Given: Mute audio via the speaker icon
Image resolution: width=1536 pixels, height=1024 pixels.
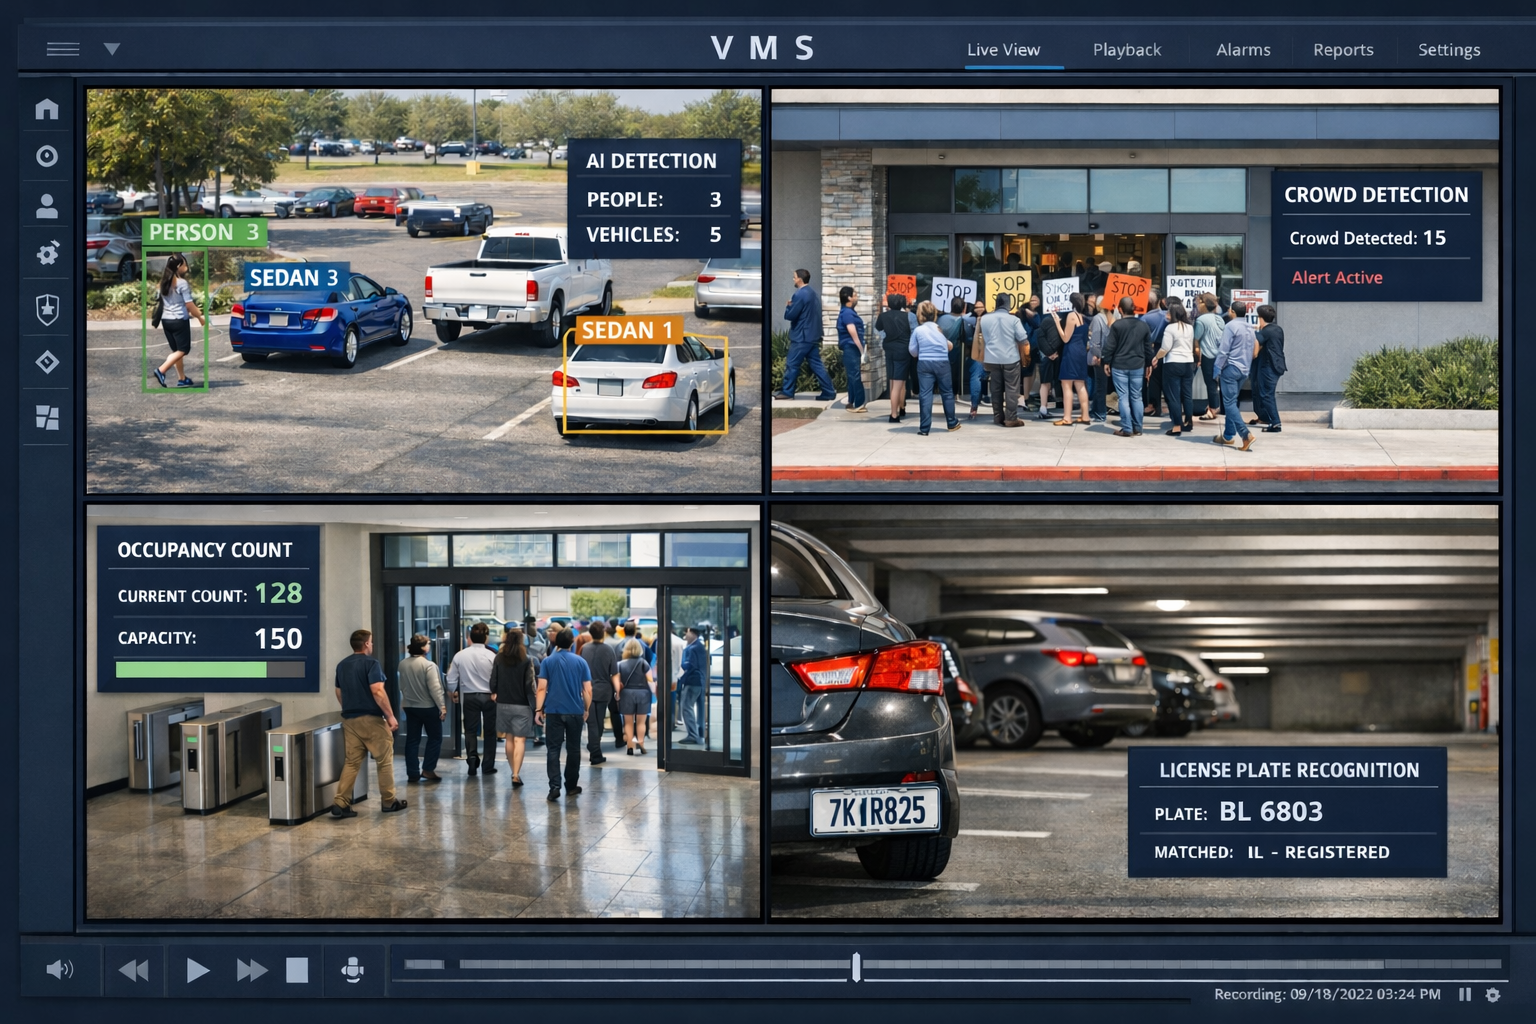Looking at the screenshot, I should coord(61,969).
